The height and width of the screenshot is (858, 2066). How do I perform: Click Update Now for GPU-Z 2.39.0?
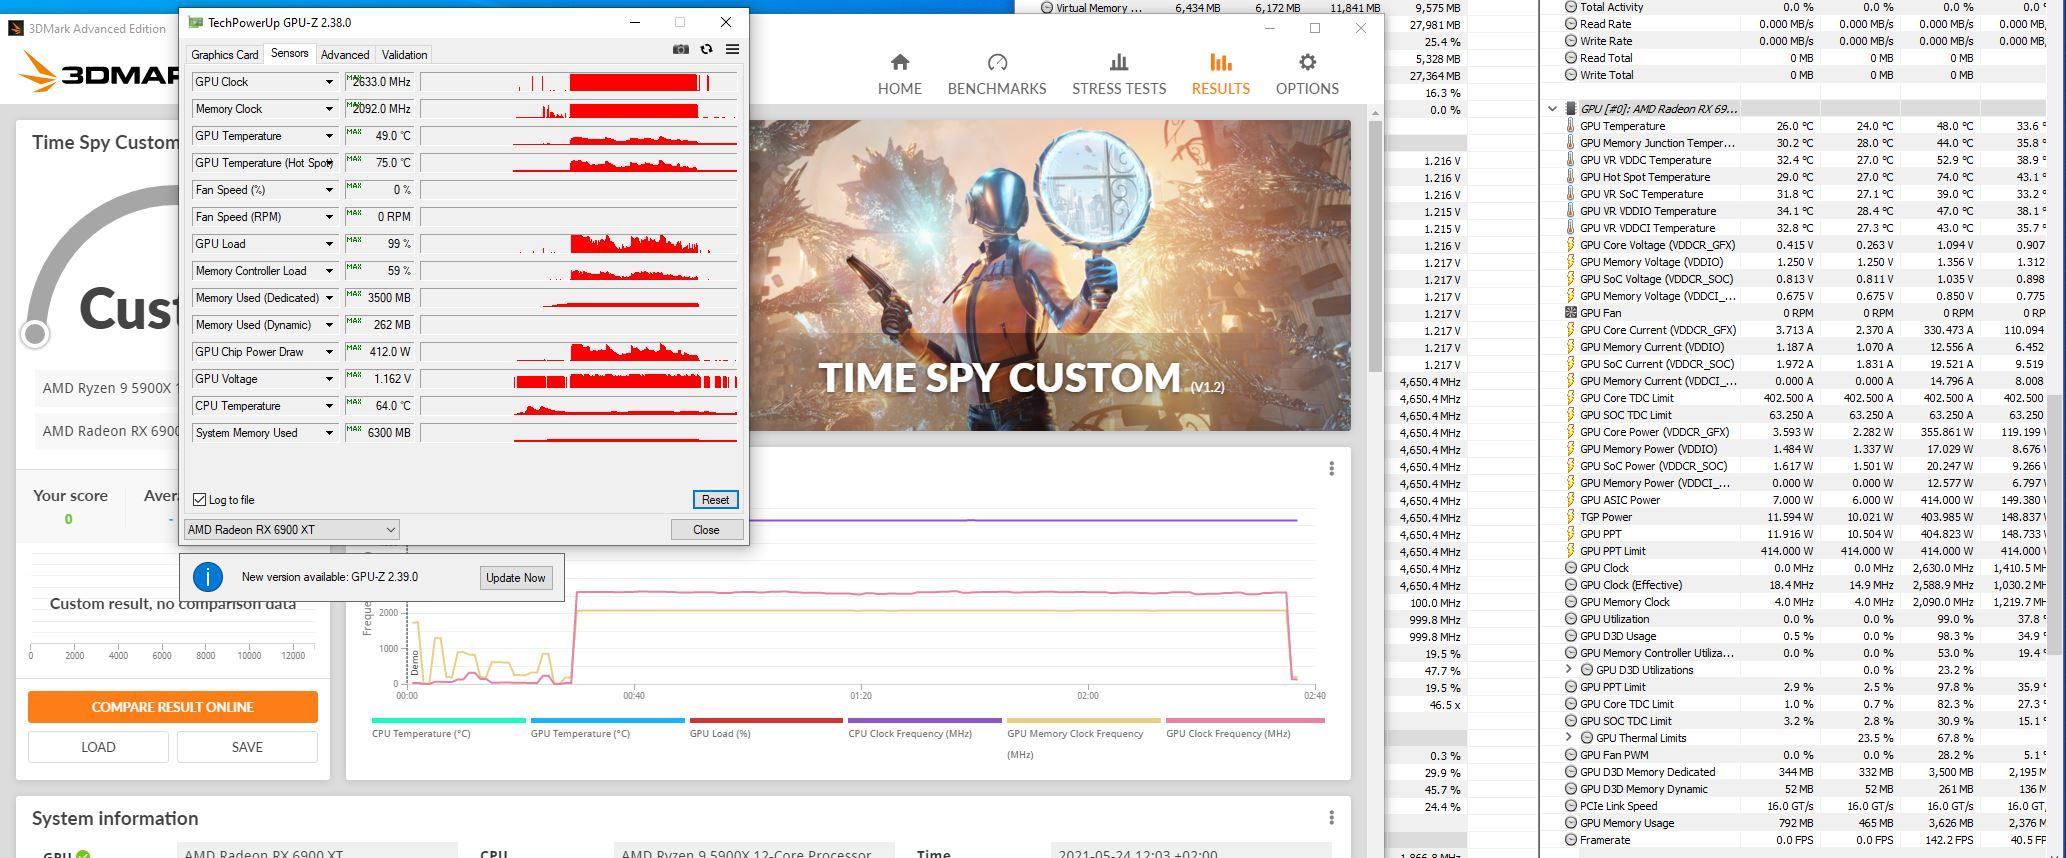coord(516,578)
